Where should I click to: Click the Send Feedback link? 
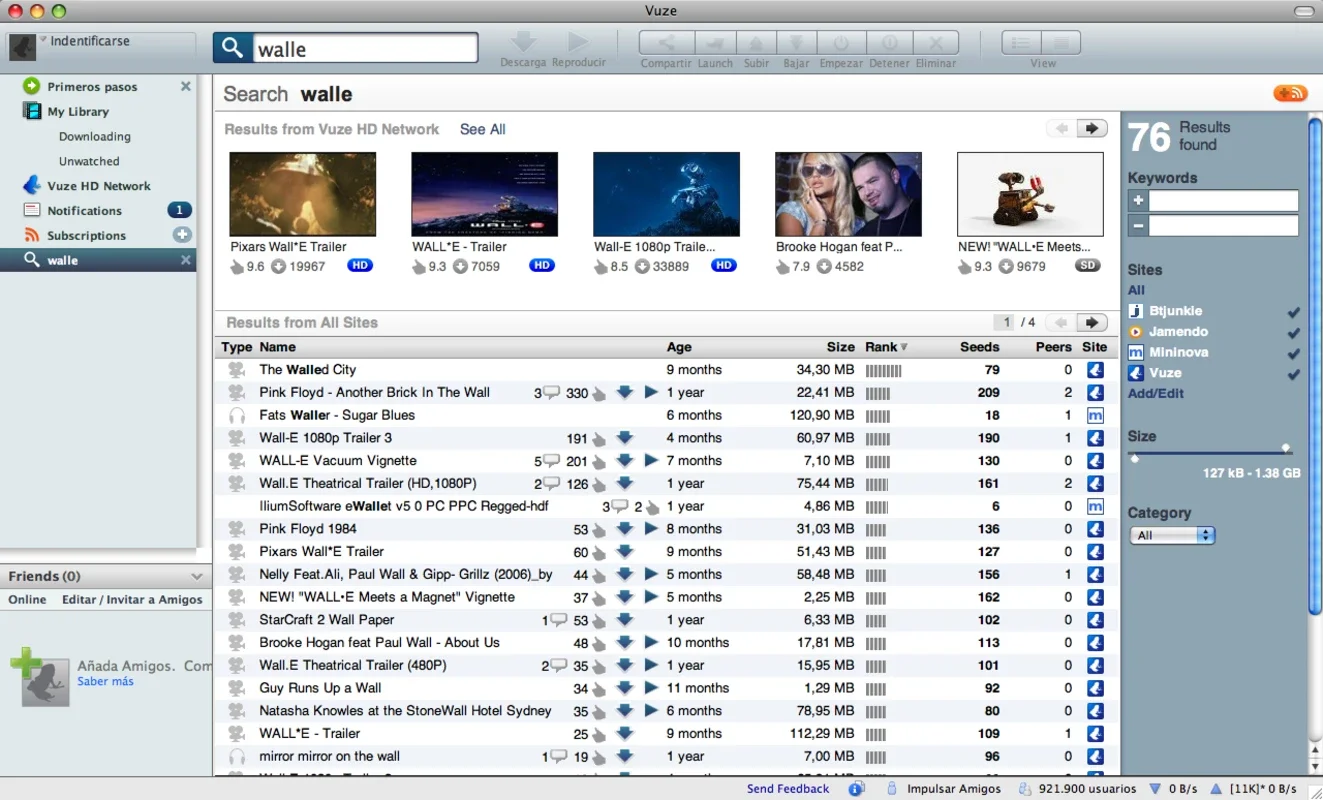(788, 789)
